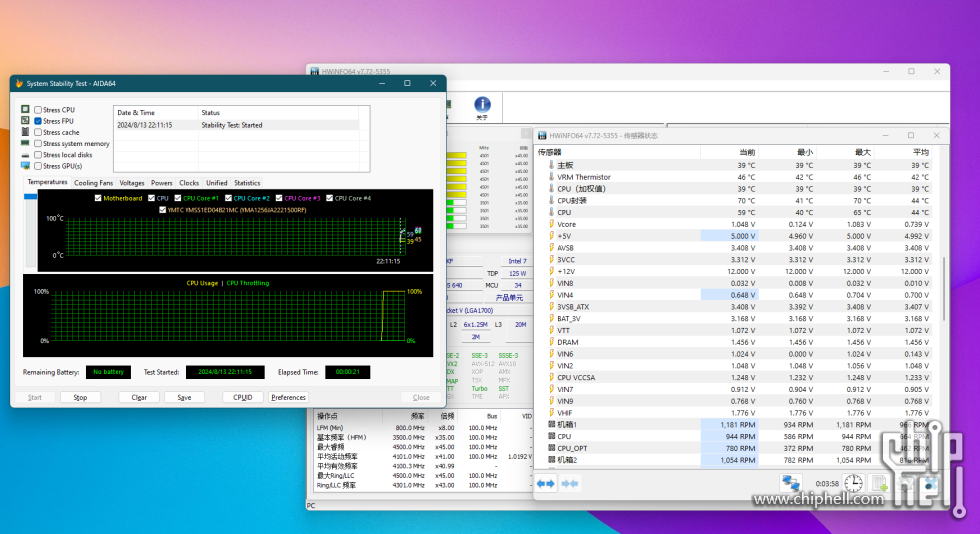Click the AIDA64 flame icon in title bar
This screenshot has width=980, height=534.
19,83
